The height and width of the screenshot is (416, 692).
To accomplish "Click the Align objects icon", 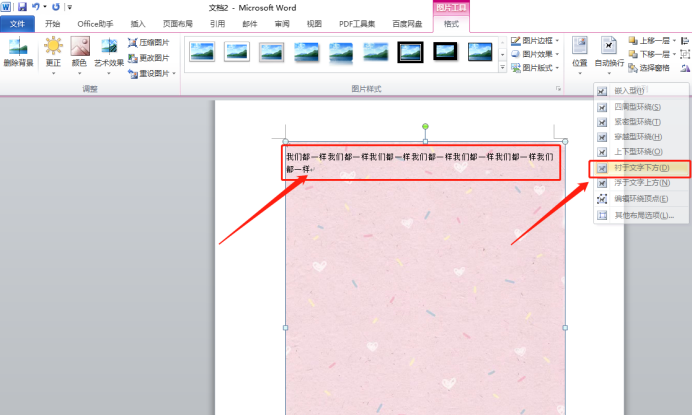I will click(x=685, y=41).
